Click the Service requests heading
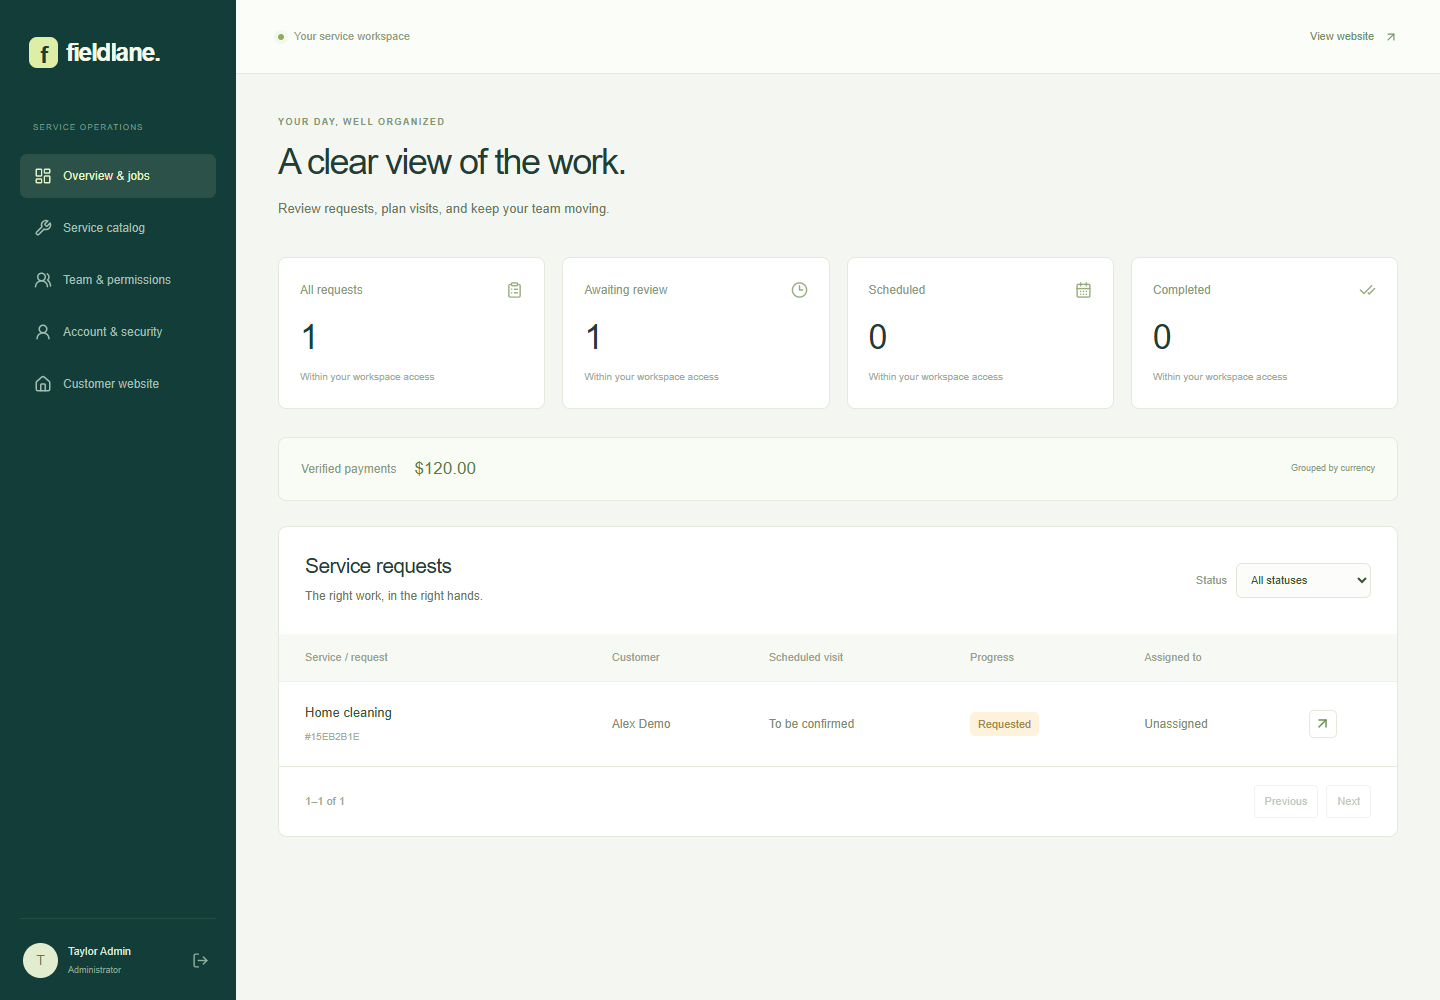 (x=378, y=566)
